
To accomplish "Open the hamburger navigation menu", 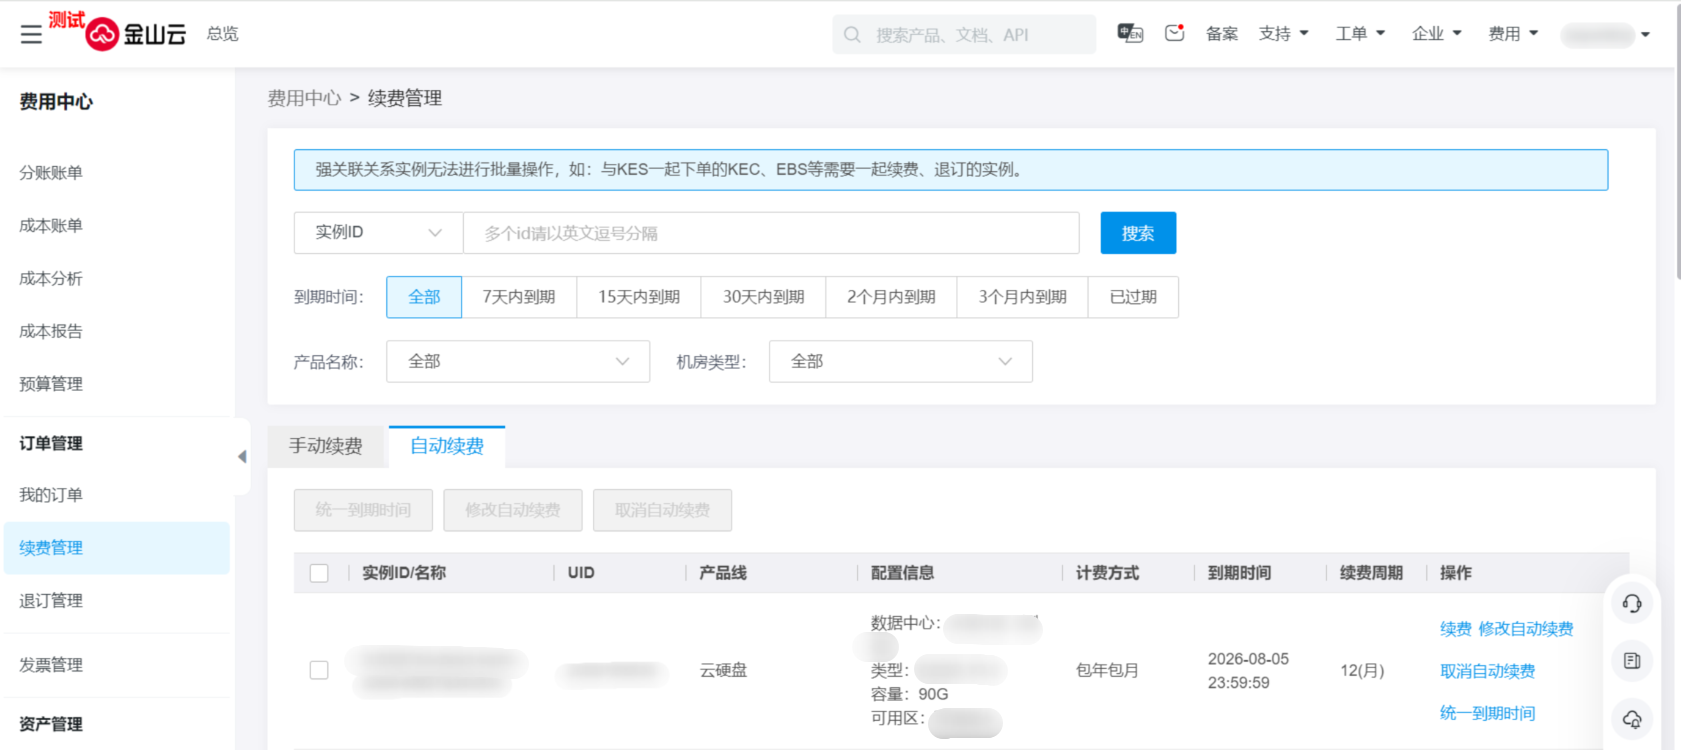I will (x=31, y=34).
